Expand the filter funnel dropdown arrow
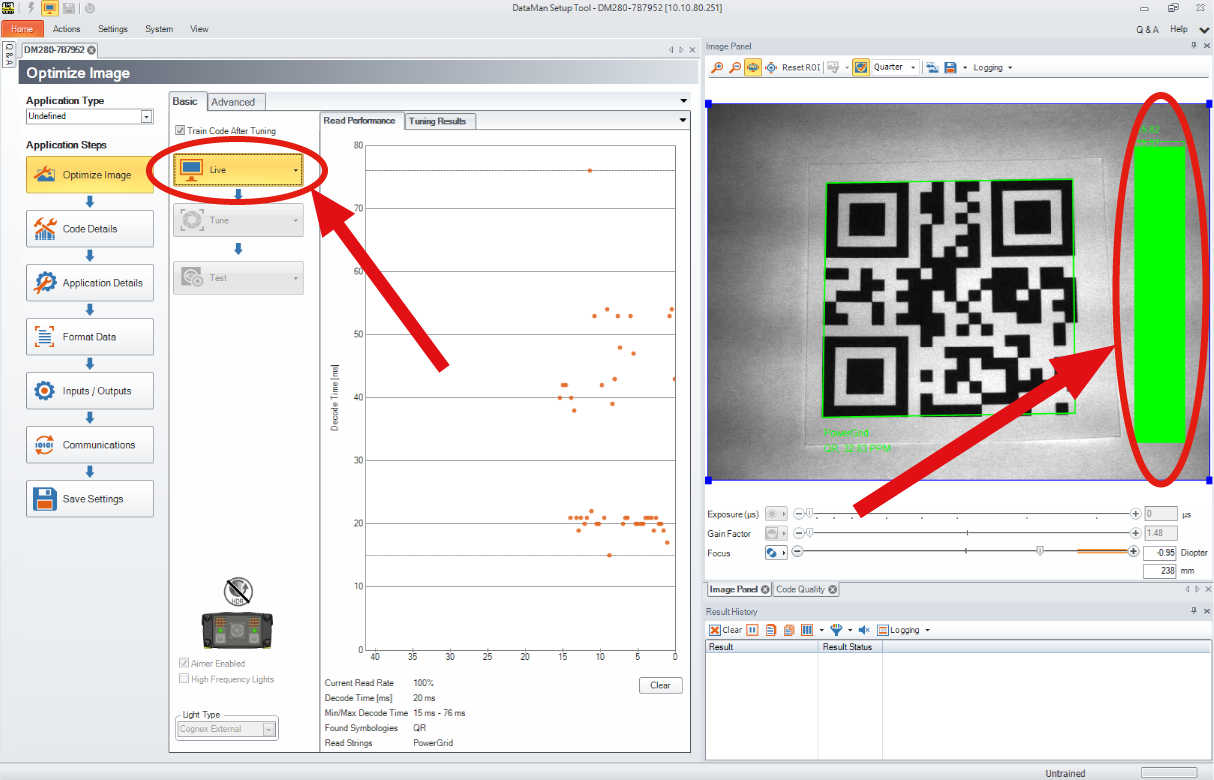Image resolution: width=1214 pixels, height=780 pixels. 849,631
